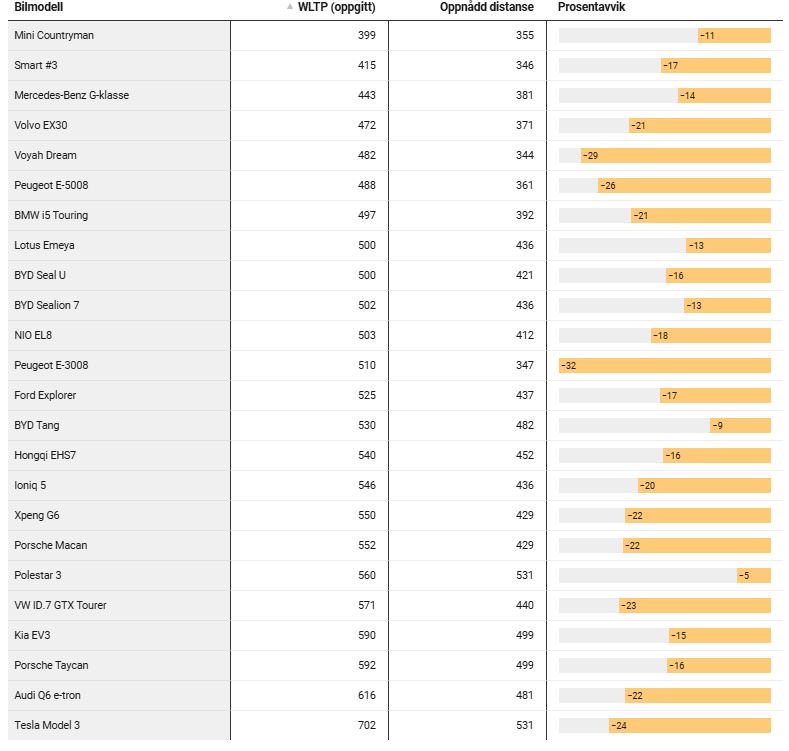Select the Lotus Emeya row

[x=395, y=246]
